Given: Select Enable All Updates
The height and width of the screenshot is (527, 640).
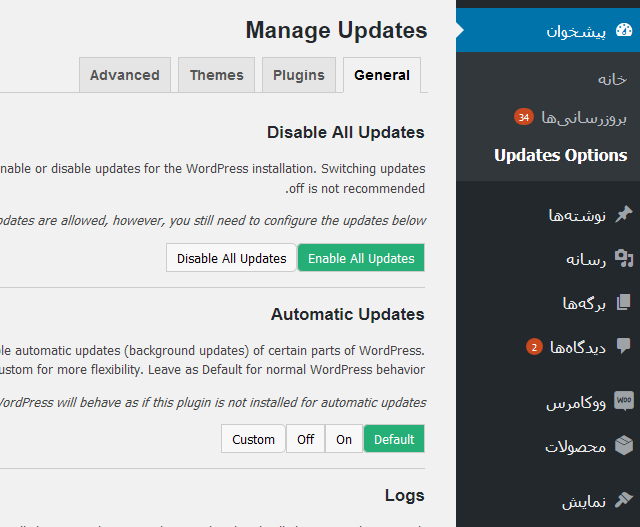Looking at the screenshot, I should pos(361,258).
